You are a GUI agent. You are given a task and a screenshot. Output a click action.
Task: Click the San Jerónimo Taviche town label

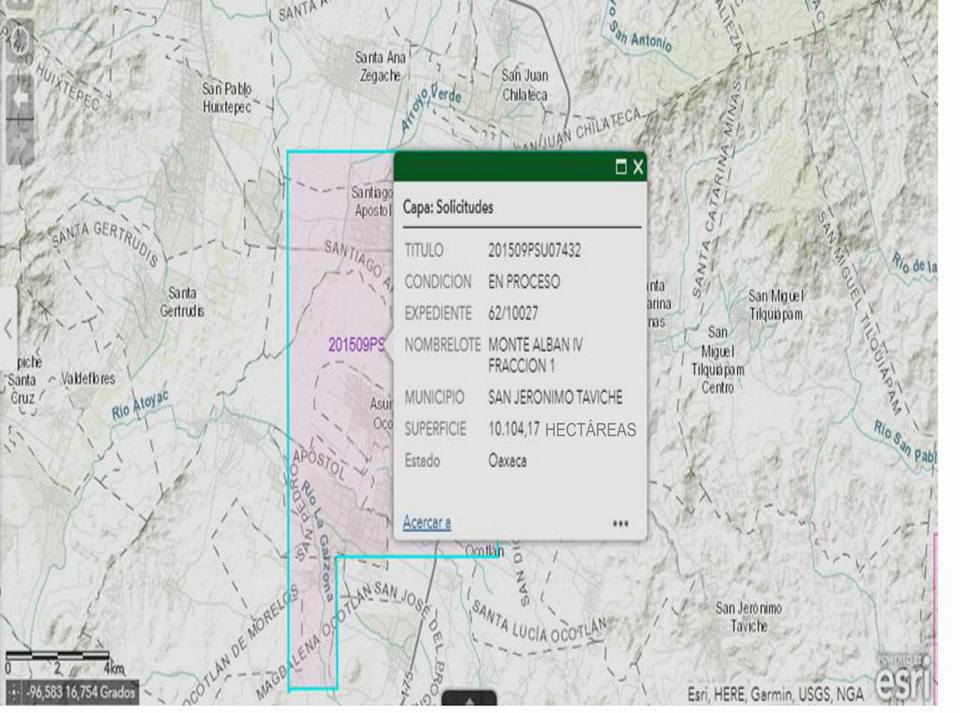[748, 617]
